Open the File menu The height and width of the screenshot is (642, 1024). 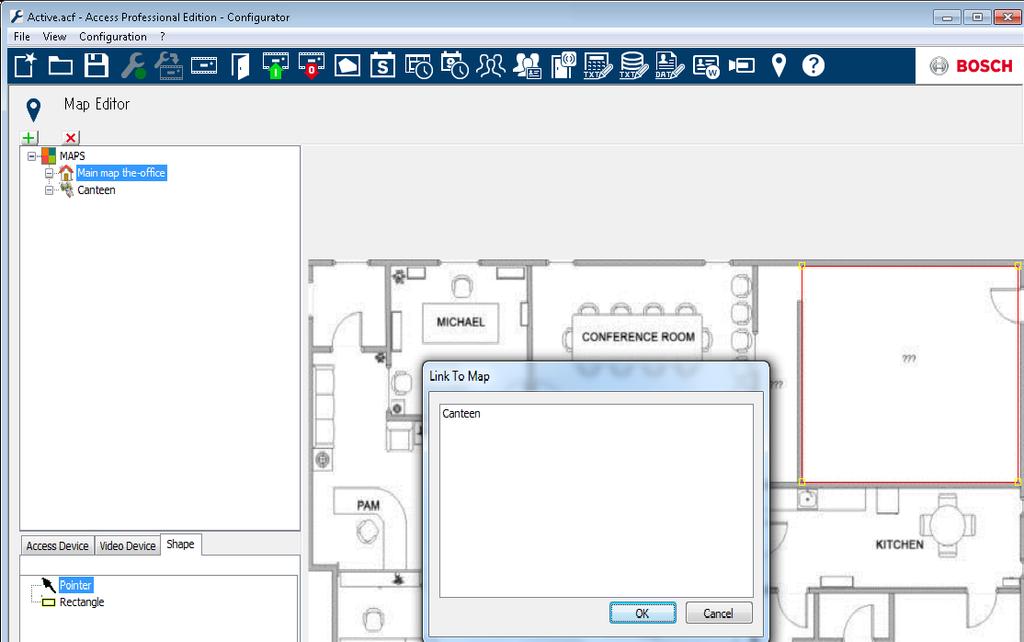(22, 37)
